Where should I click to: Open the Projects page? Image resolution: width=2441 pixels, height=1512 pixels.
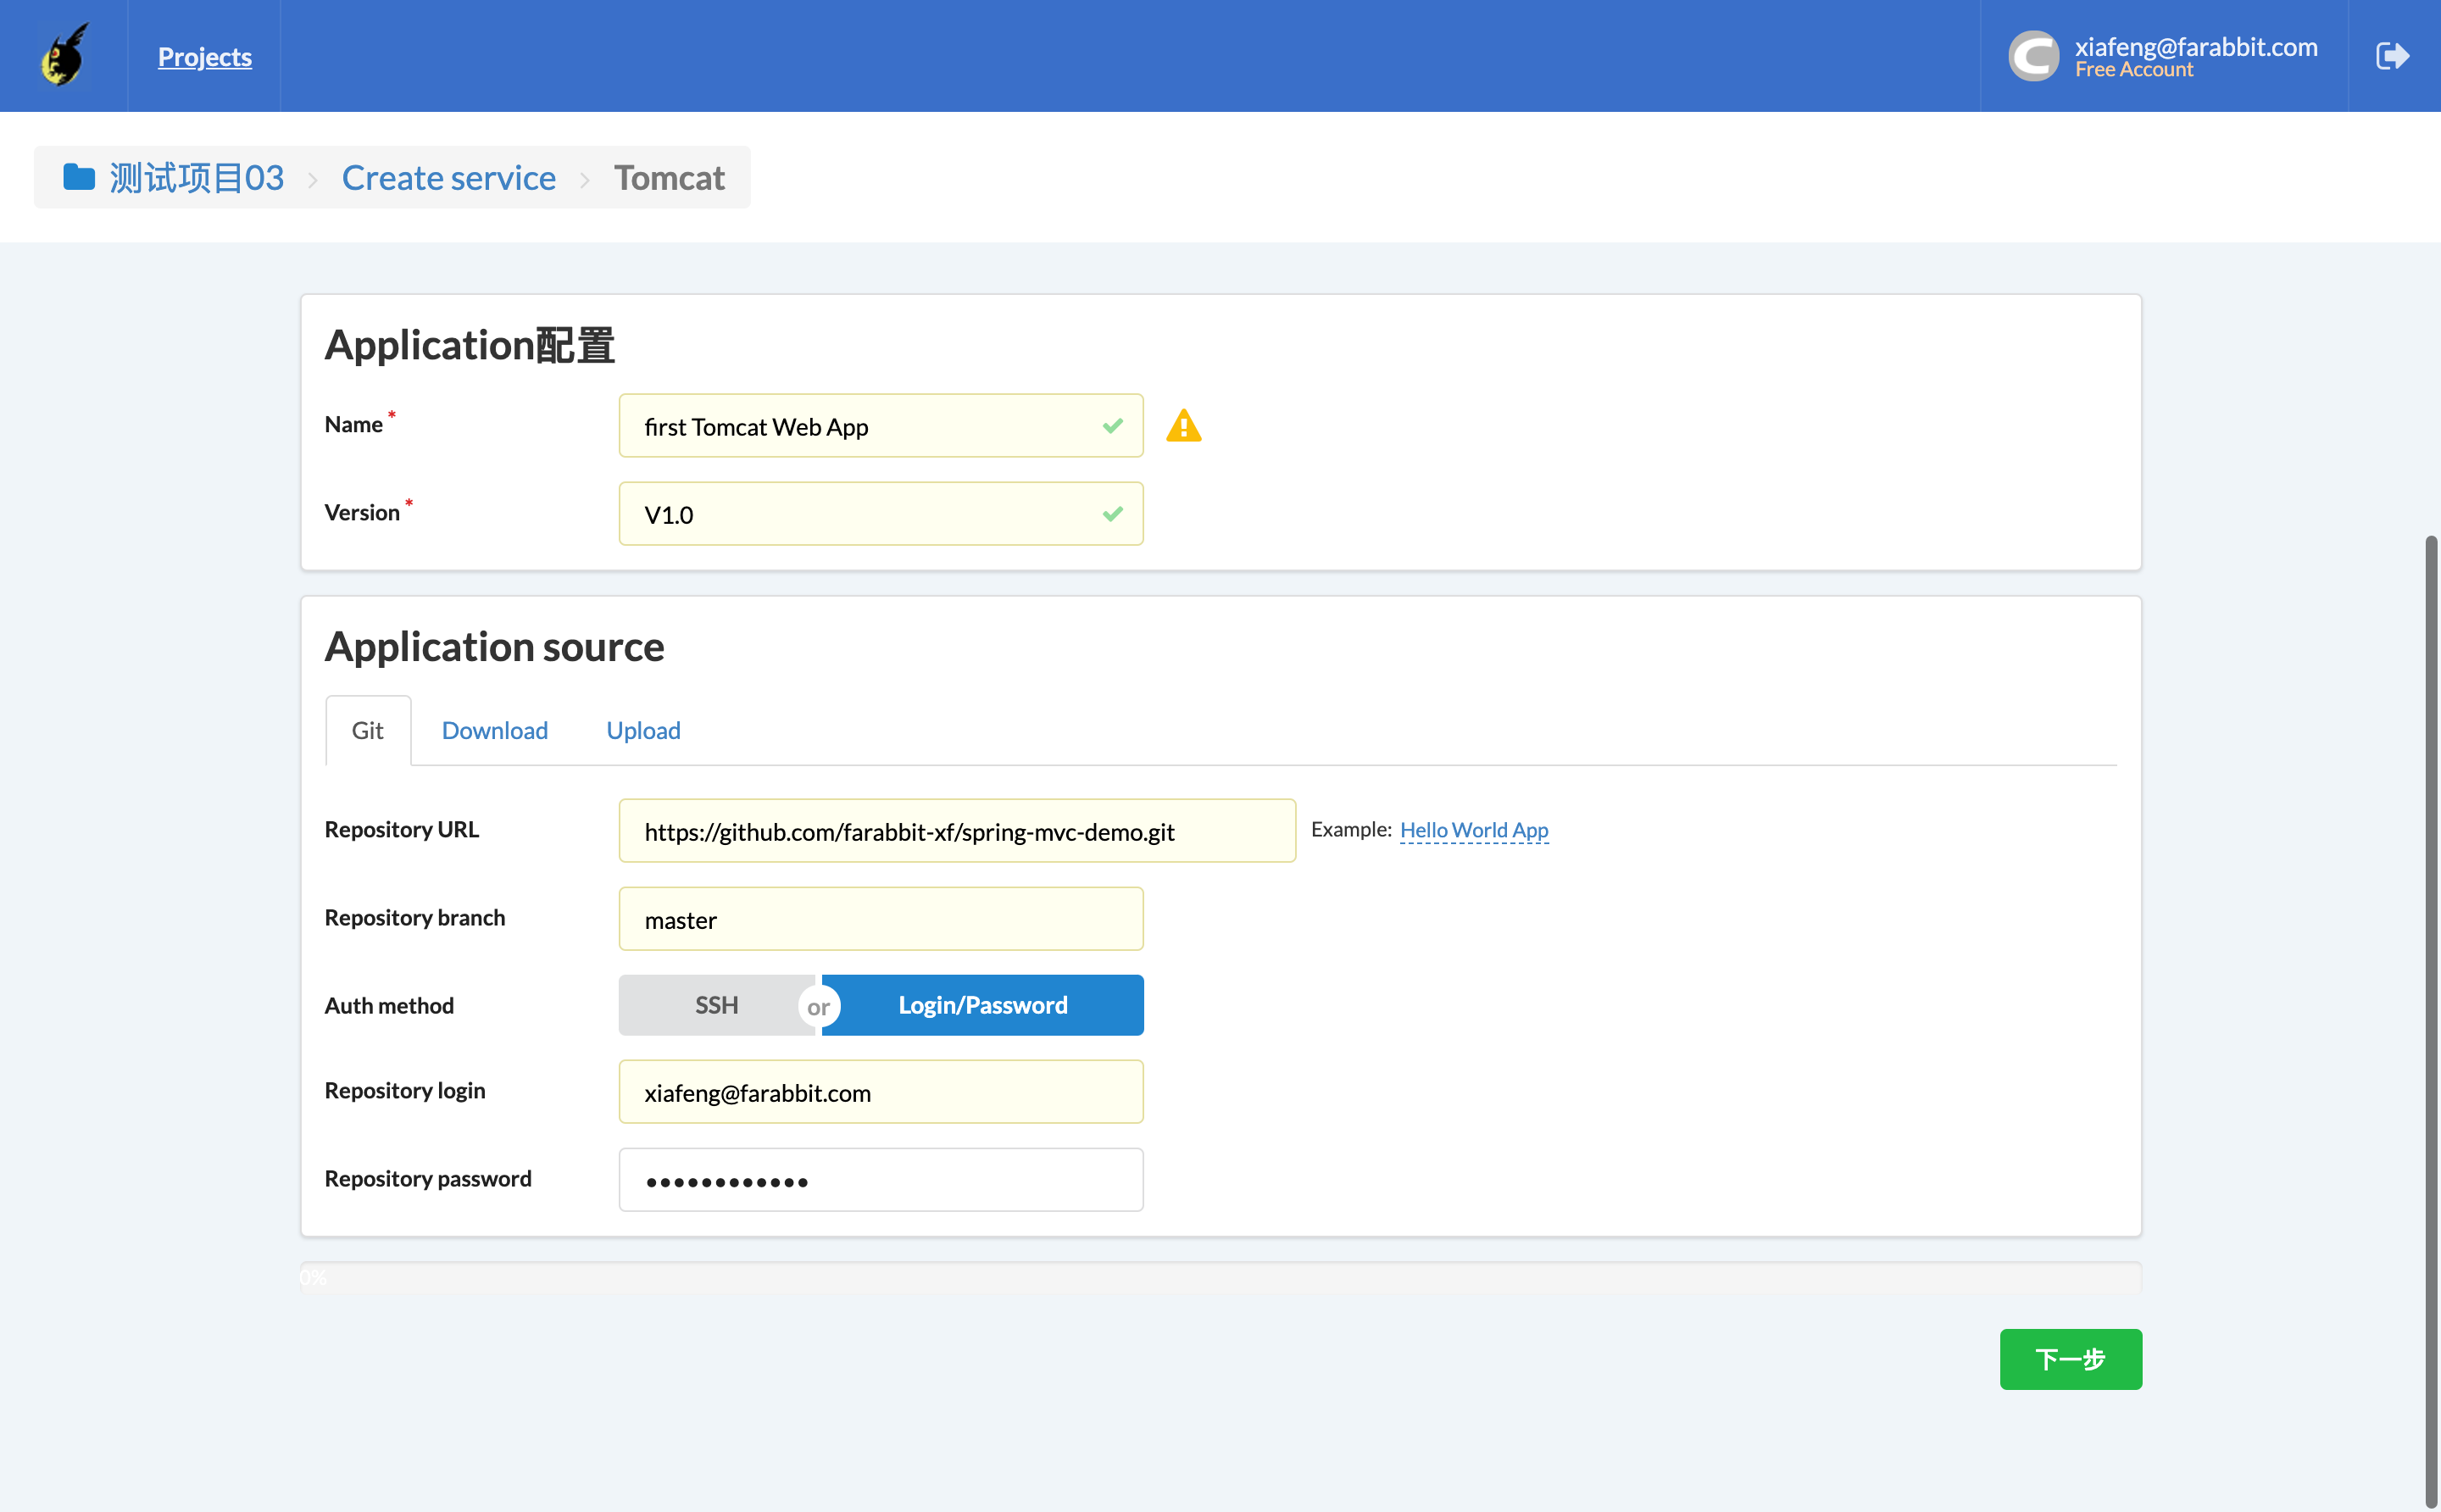tap(204, 56)
